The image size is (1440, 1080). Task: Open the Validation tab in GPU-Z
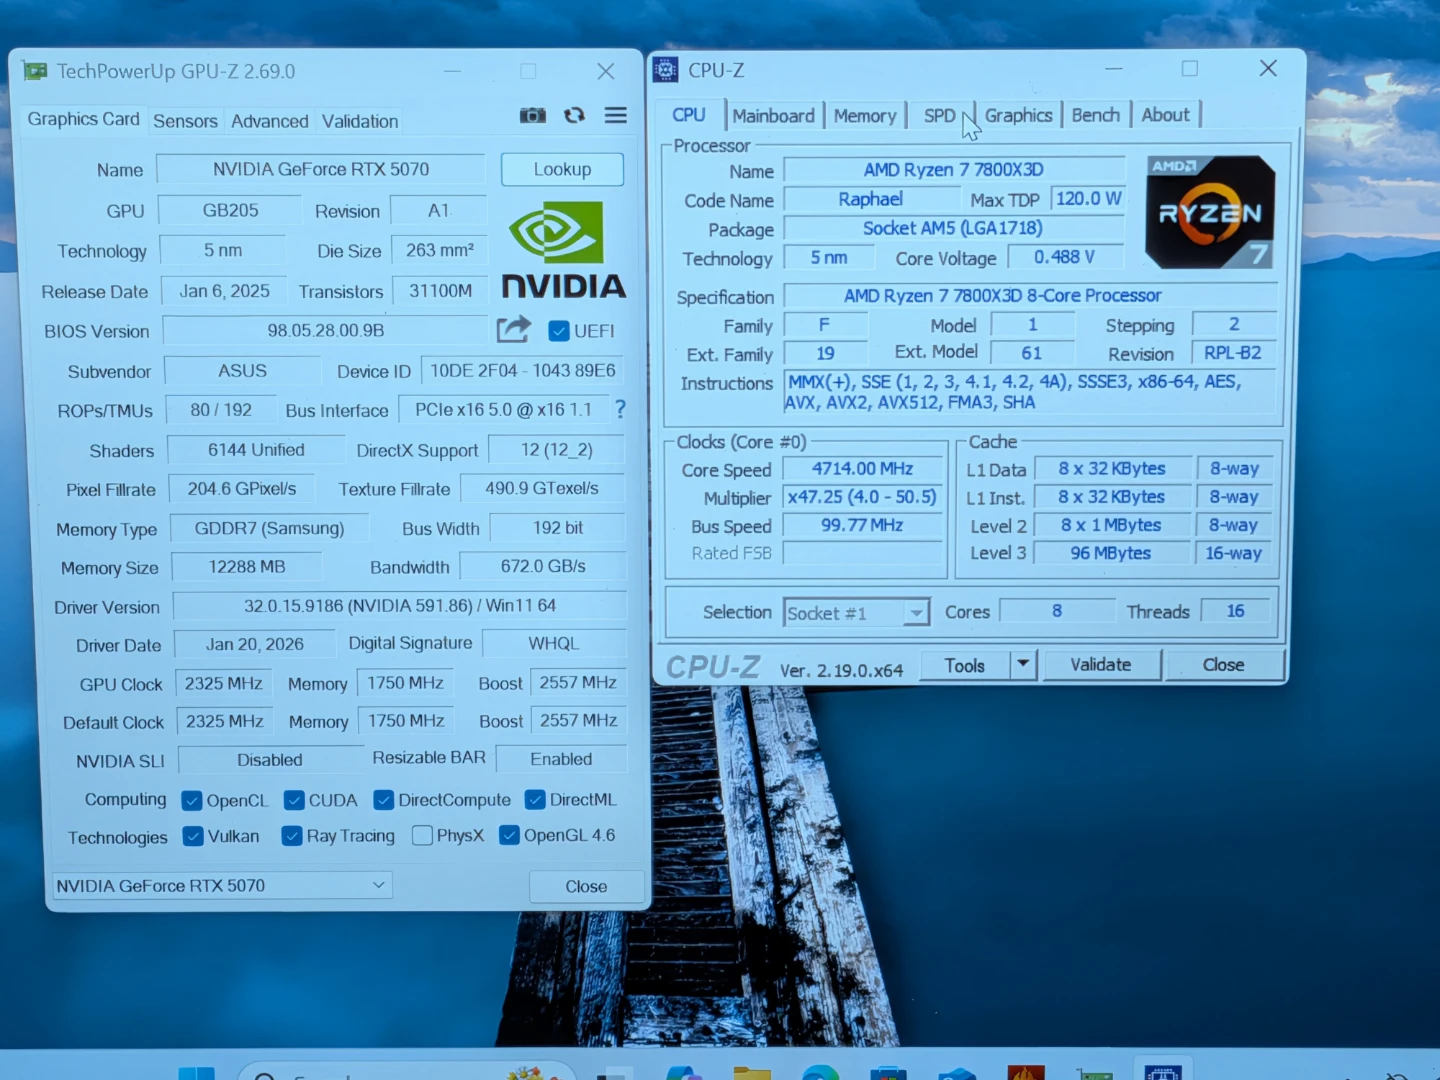360,121
